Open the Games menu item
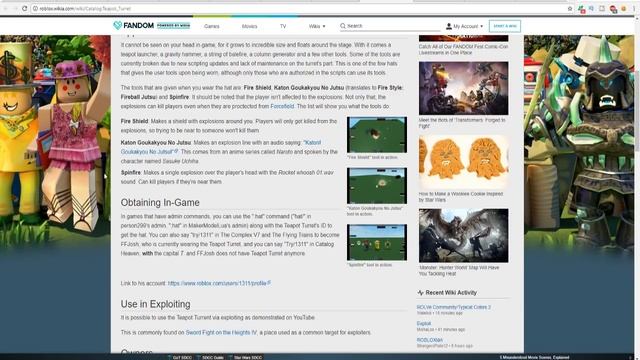Viewport: 640px width, 360px height. tap(211, 26)
